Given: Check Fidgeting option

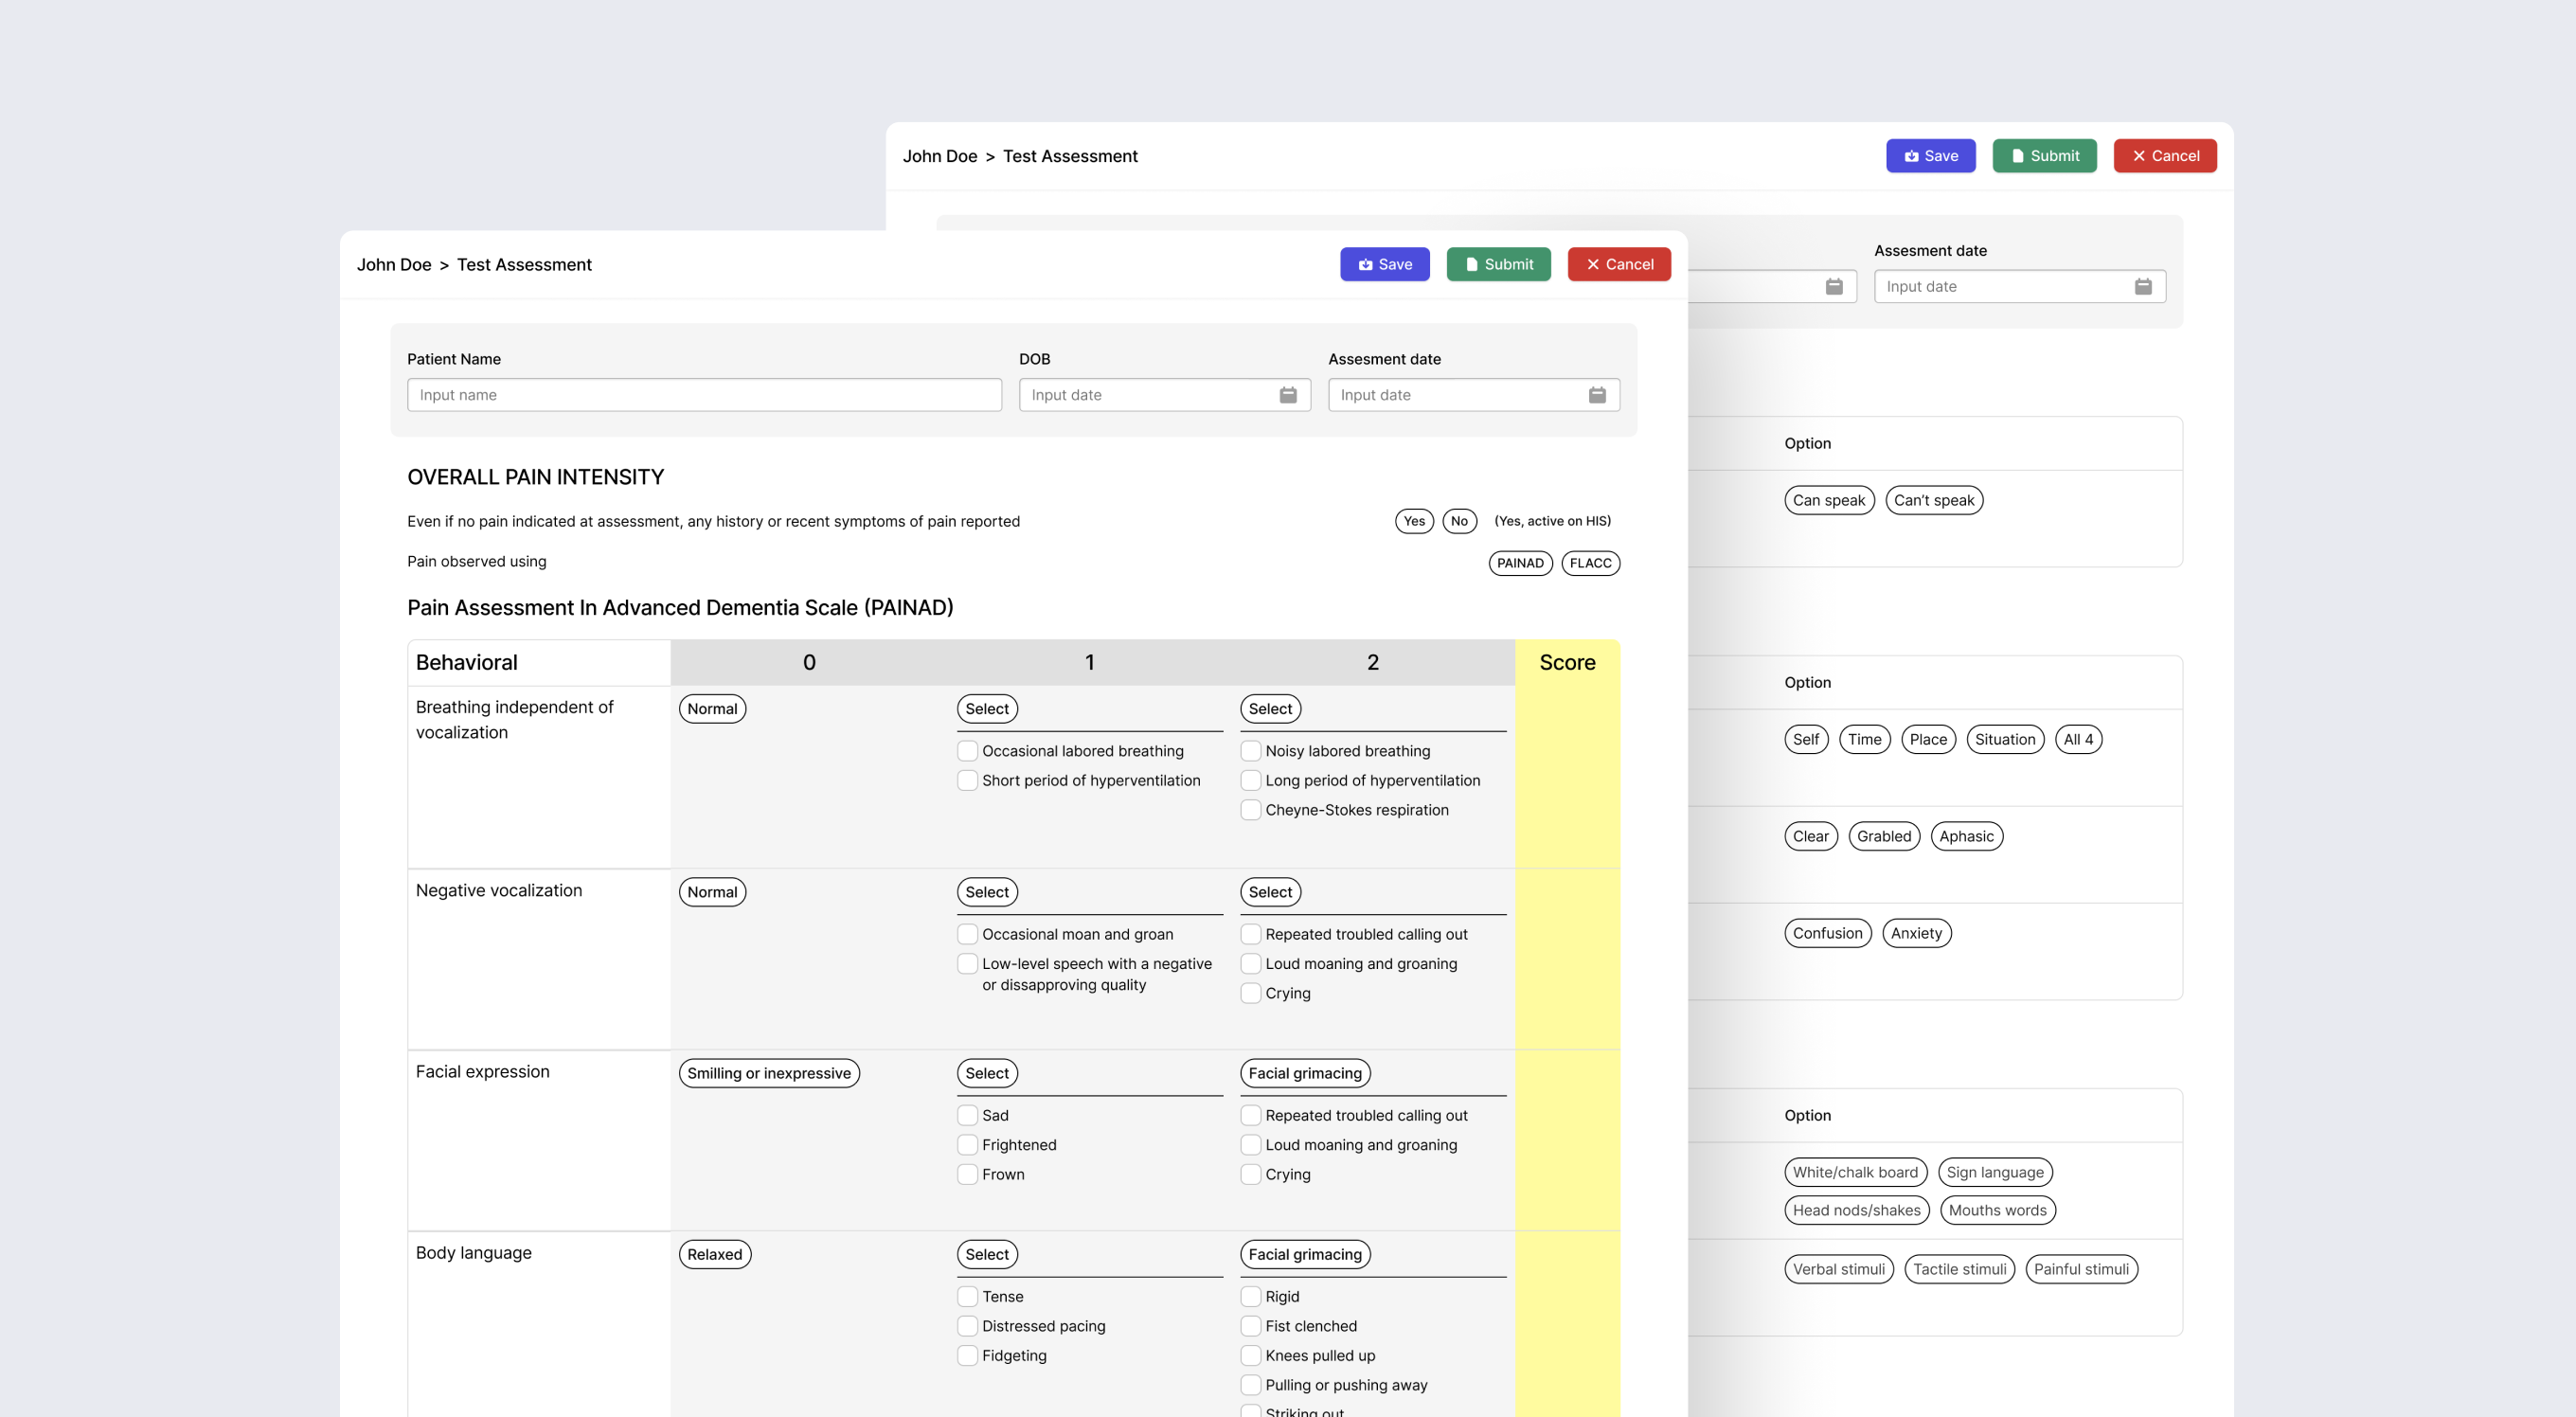Looking at the screenshot, I should pyautogui.click(x=967, y=1355).
